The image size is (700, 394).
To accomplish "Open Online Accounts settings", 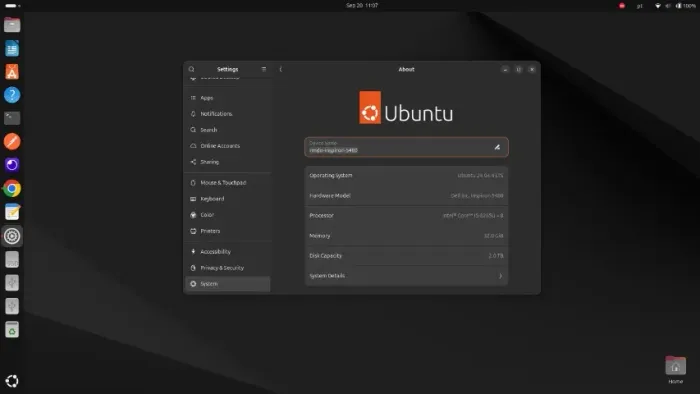I will pyautogui.click(x=228, y=146).
